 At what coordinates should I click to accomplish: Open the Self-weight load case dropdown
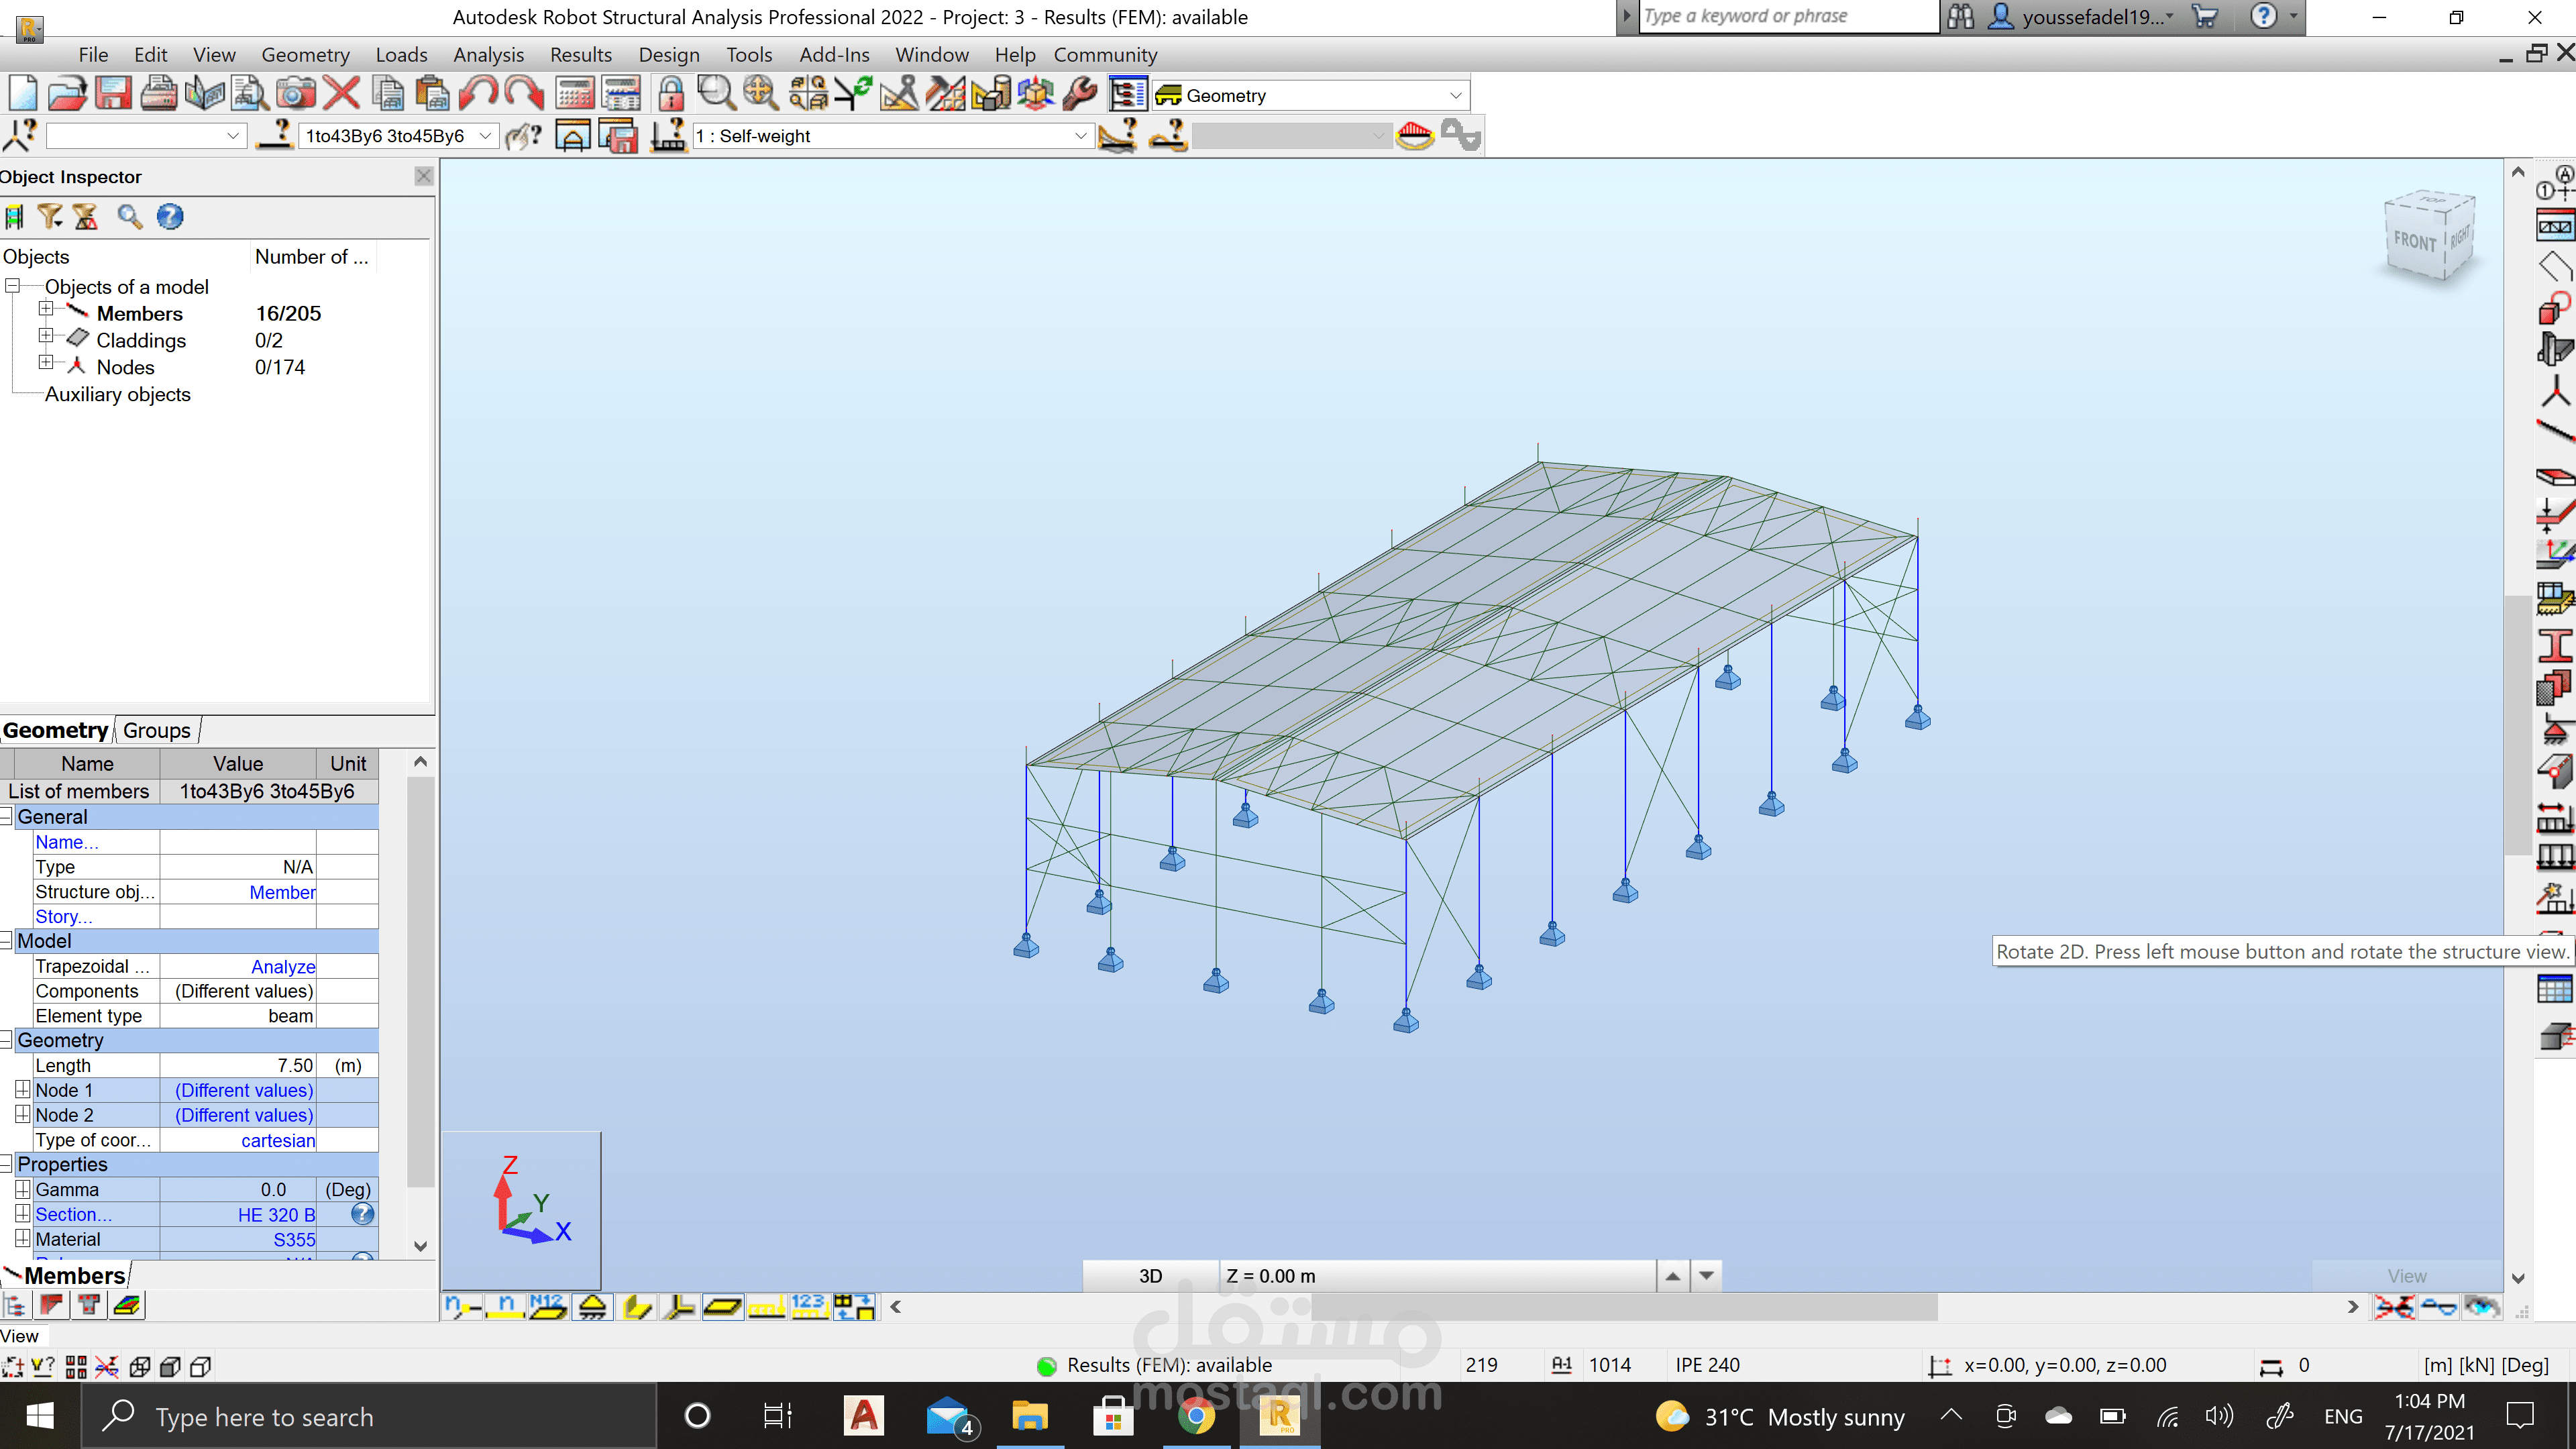point(1080,136)
